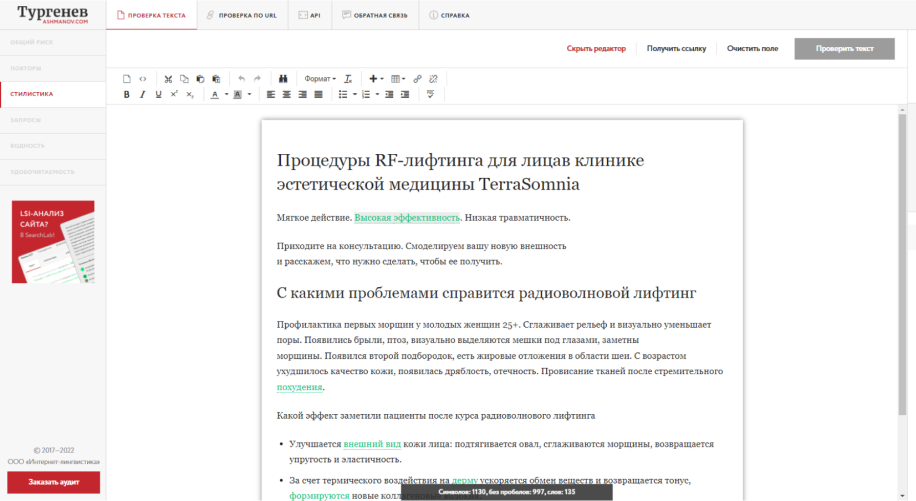Open the text color picker arrow
This screenshot has width=916, height=501.
pos(226,94)
